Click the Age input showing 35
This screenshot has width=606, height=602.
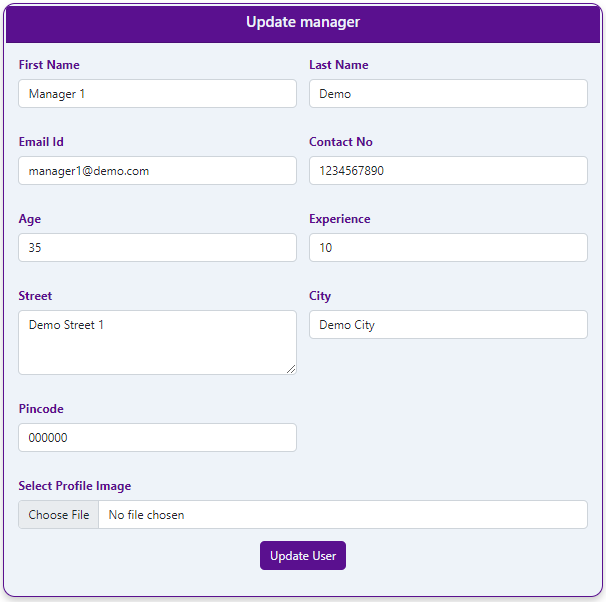point(157,247)
